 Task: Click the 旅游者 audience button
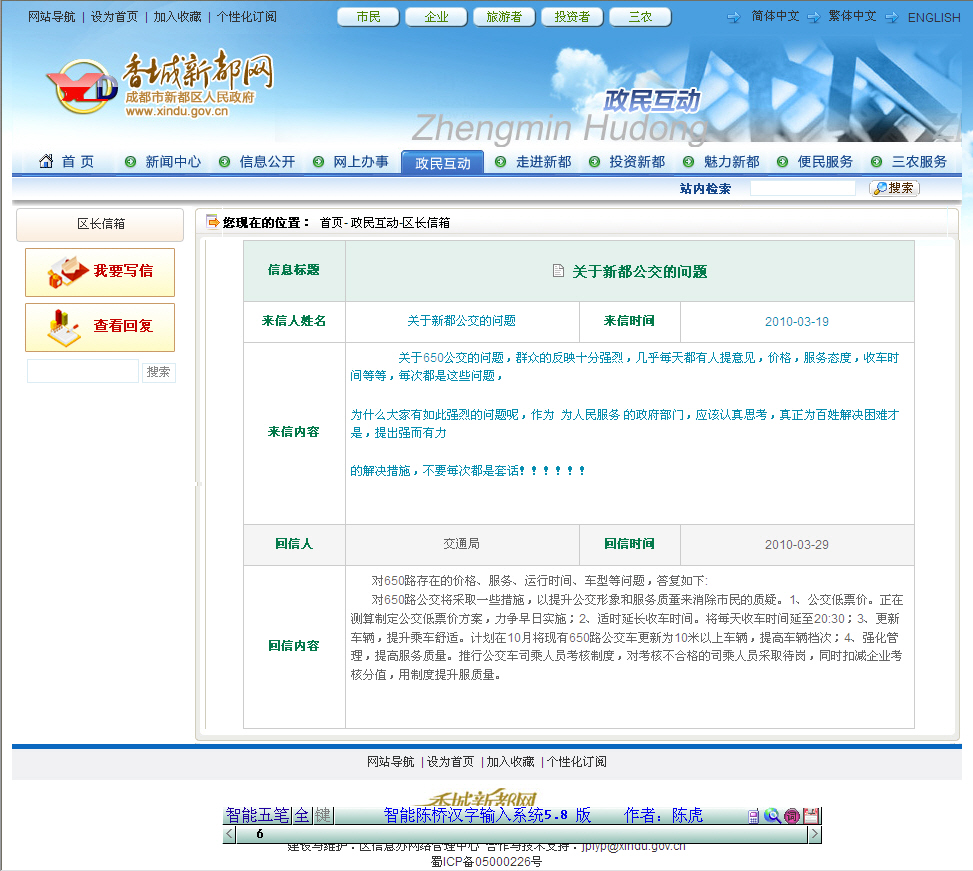(504, 17)
